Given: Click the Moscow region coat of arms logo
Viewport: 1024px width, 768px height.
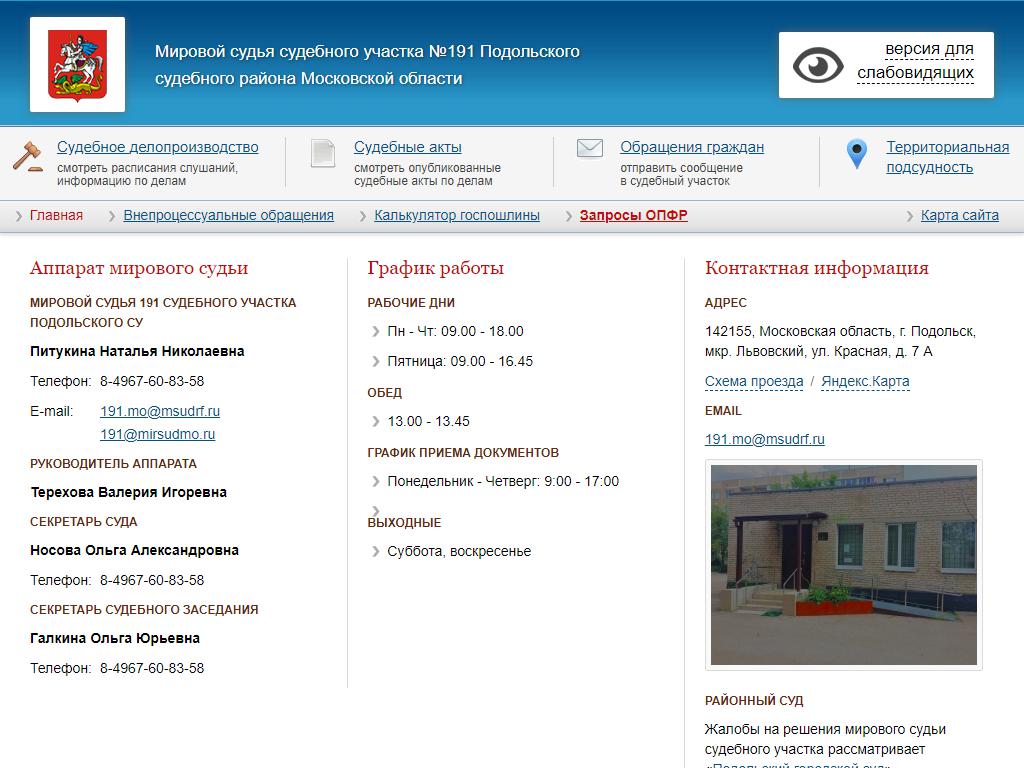Looking at the screenshot, I should coord(77,64).
